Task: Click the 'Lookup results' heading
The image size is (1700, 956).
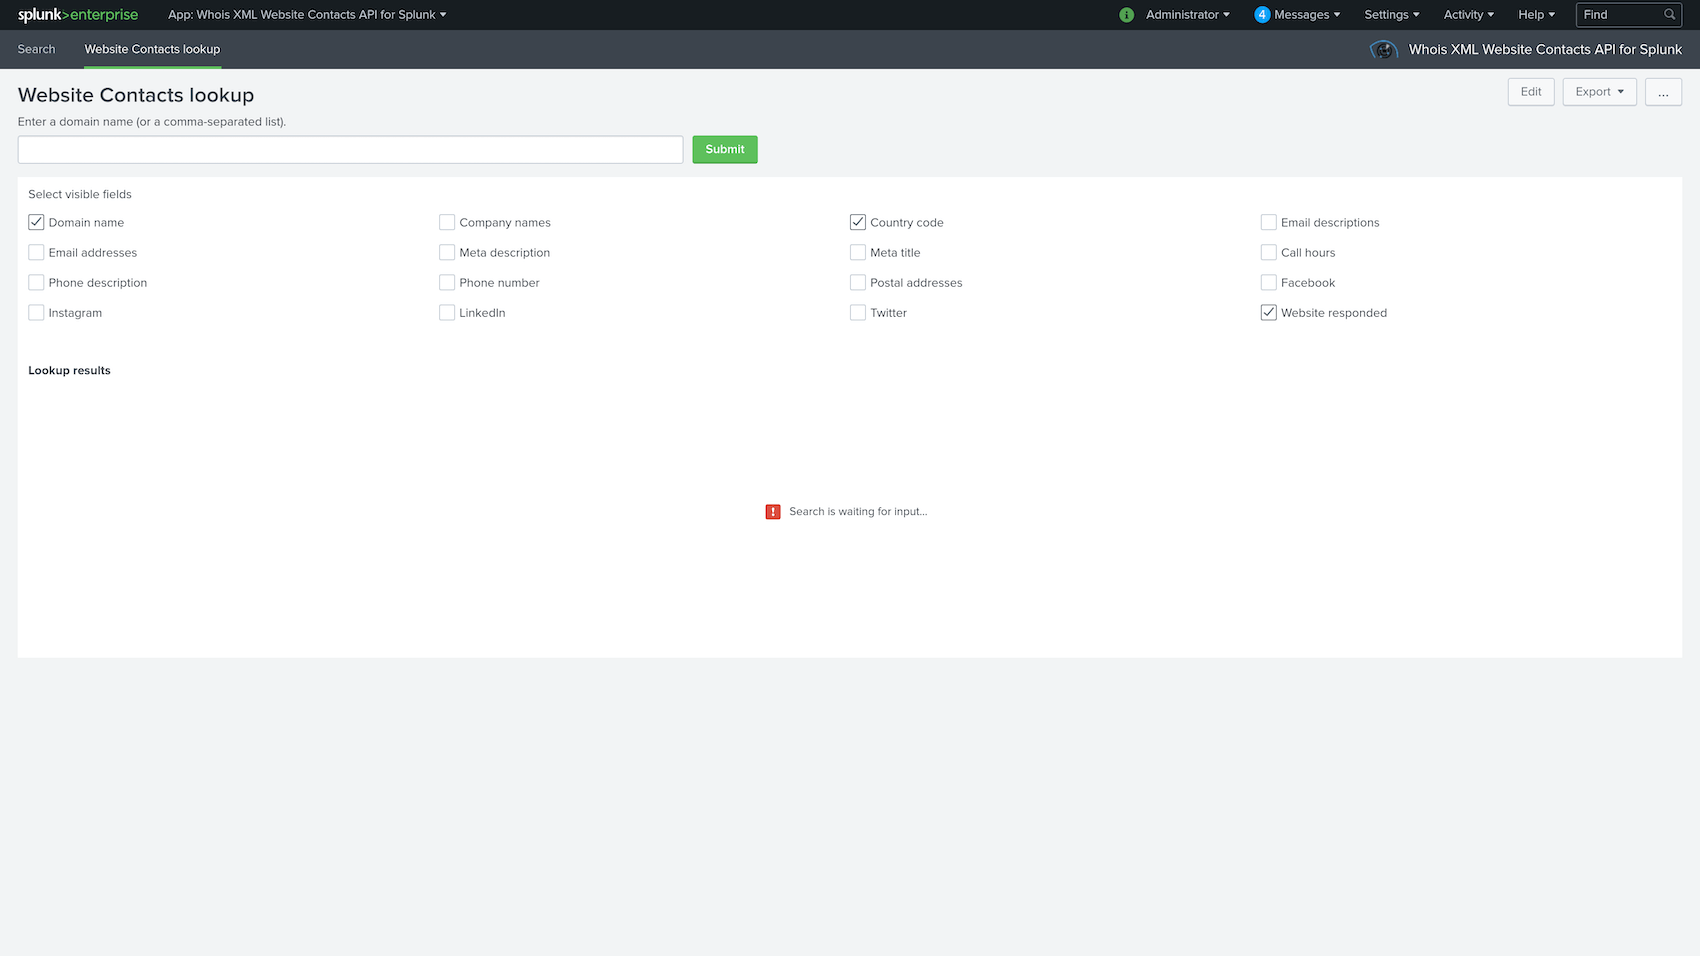Action: tap(69, 370)
